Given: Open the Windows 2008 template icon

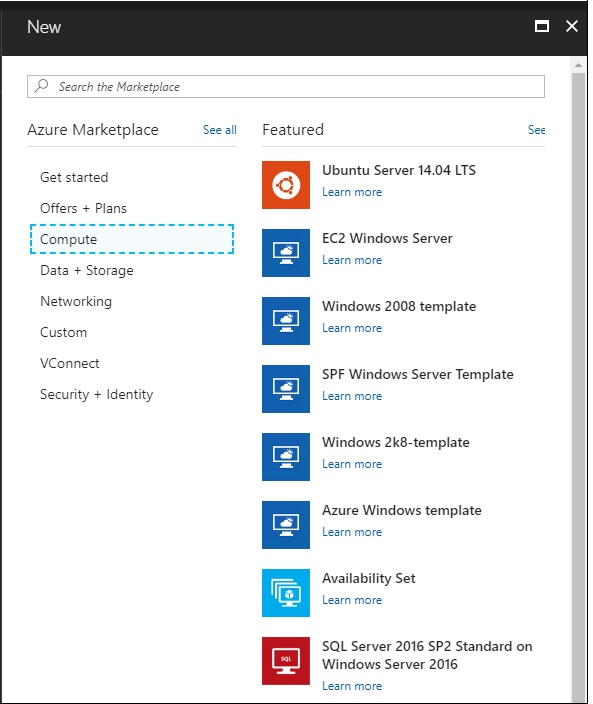Looking at the screenshot, I should 286,321.
